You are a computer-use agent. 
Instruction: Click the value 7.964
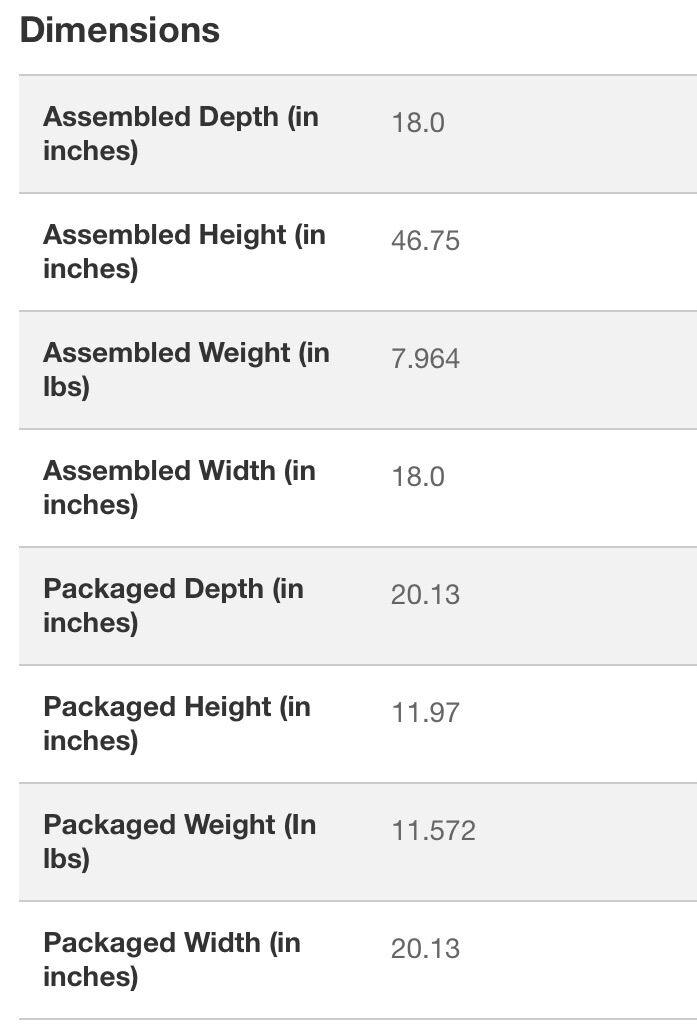(425, 359)
